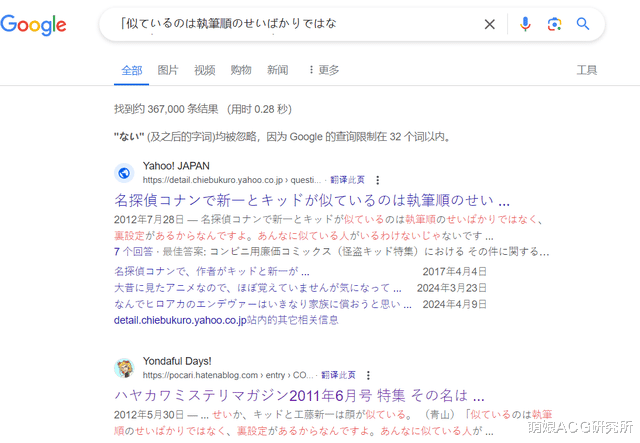Go to the Google logo homepage
The height and width of the screenshot is (443, 640).
(33, 25)
